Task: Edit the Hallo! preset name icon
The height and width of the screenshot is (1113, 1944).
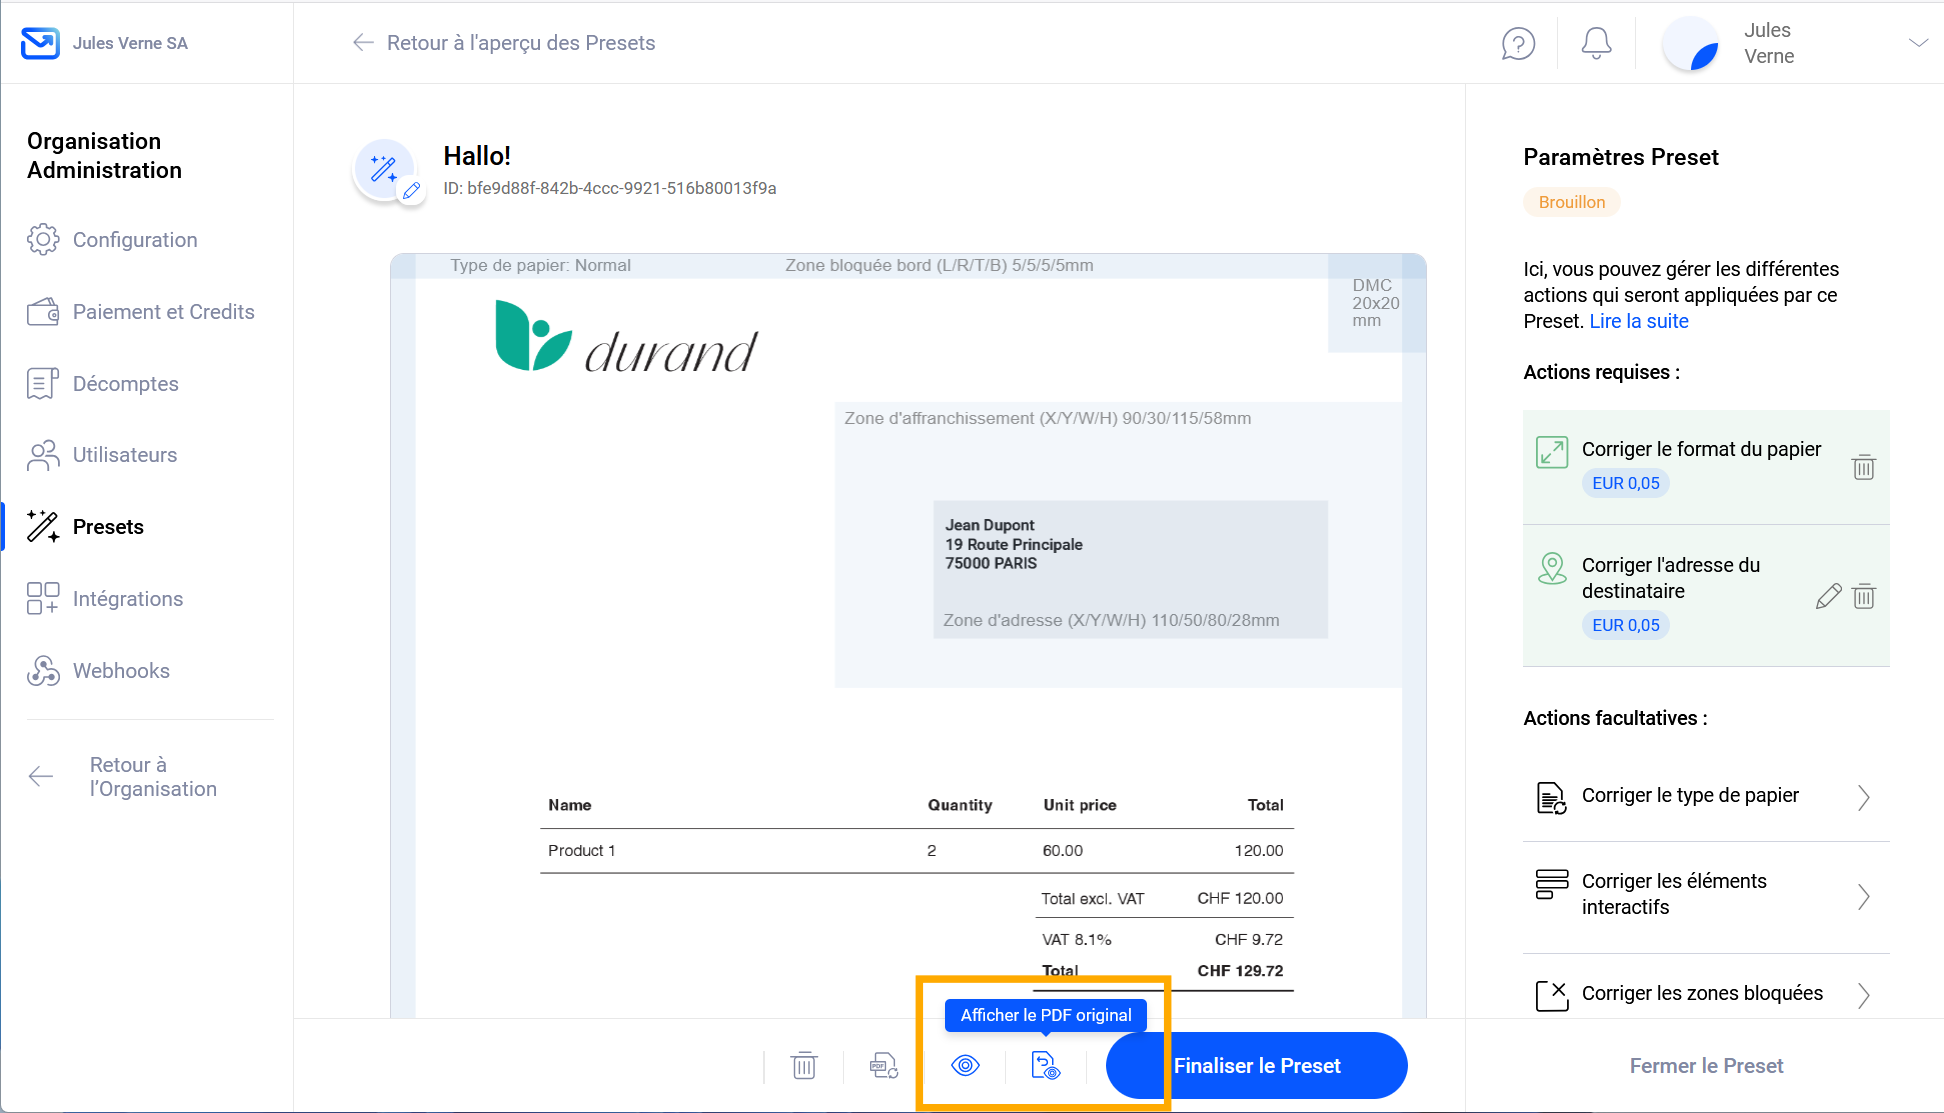Action: (x=411, y=191)
